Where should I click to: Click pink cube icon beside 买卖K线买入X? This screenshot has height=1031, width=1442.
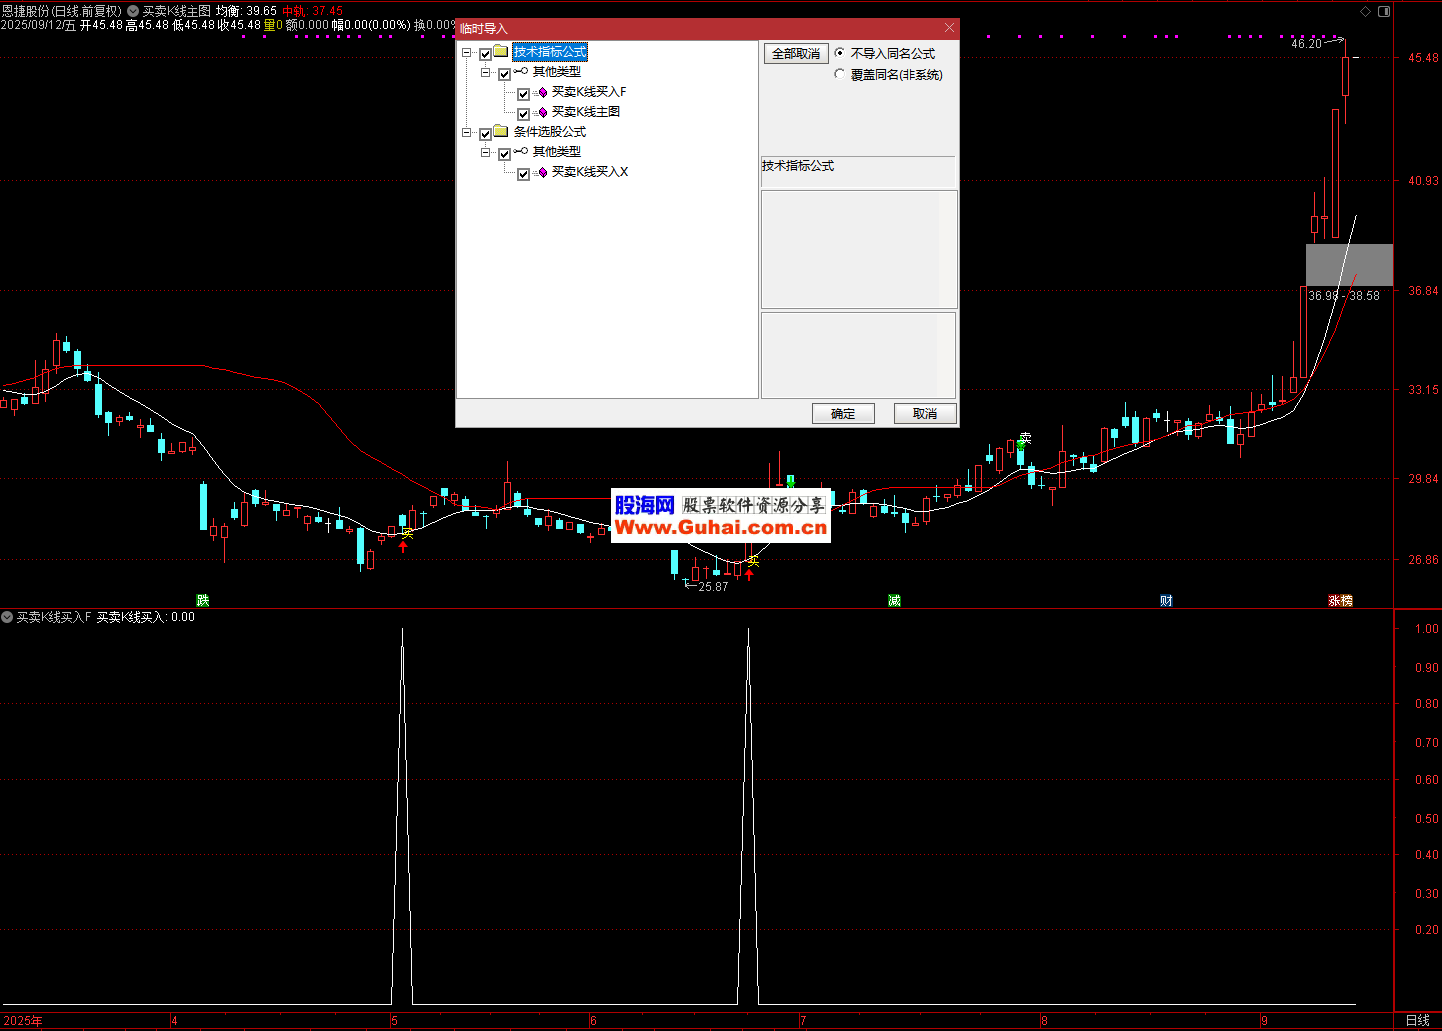point(543,172)
